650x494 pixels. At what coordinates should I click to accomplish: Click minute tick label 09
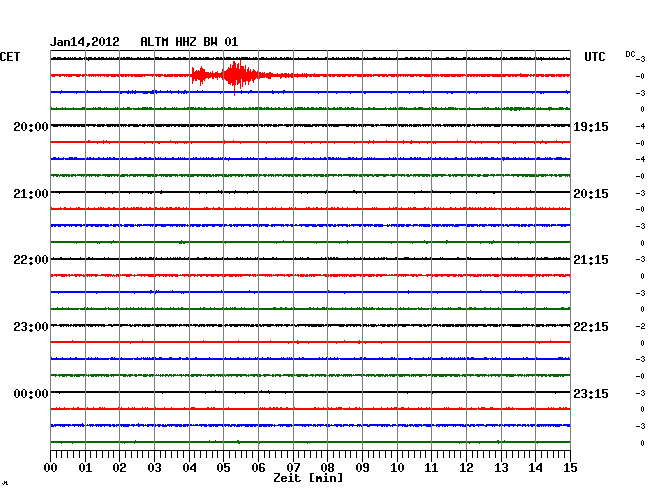pyautogui.click(x=362, y=467)
